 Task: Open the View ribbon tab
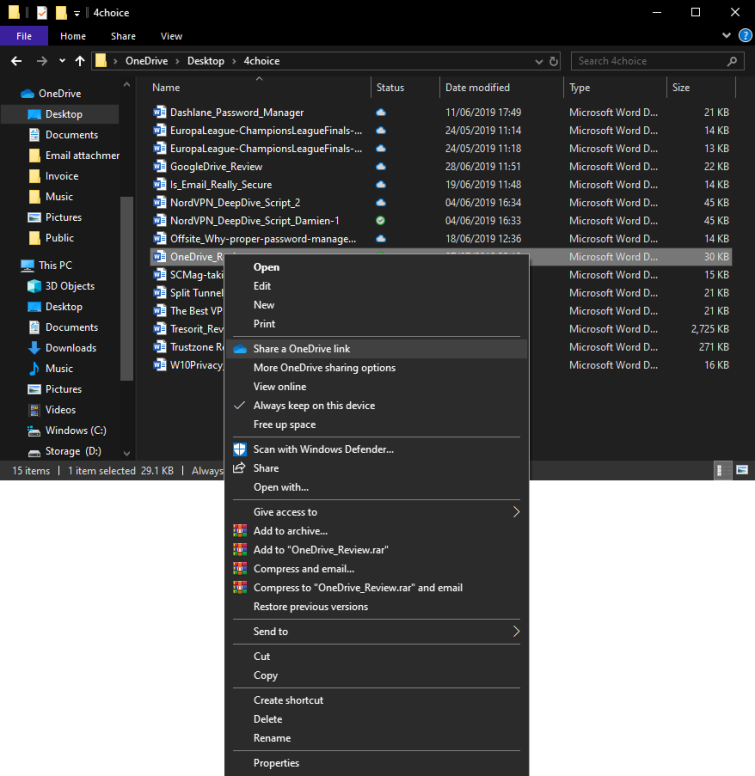(x=171, y=36)
